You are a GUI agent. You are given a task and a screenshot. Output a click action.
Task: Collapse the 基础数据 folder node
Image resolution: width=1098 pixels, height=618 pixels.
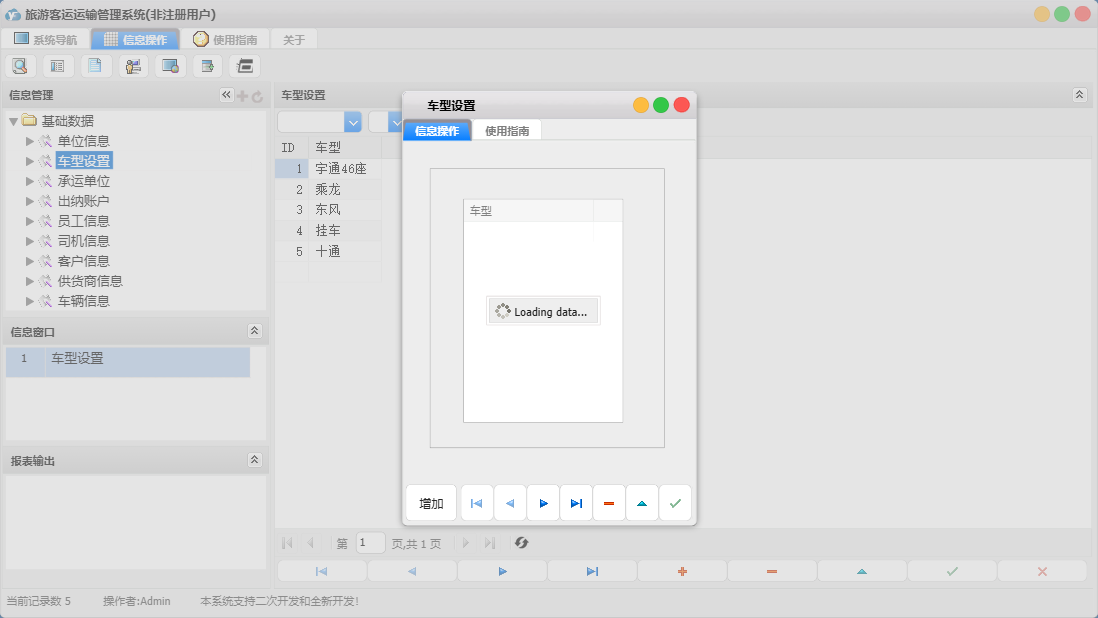13,121
